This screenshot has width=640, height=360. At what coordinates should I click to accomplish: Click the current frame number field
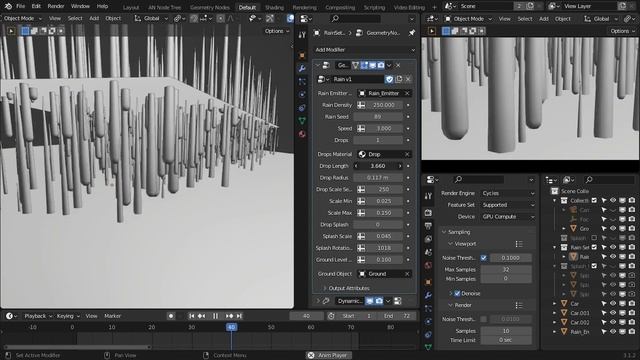[x=306, y=316]
